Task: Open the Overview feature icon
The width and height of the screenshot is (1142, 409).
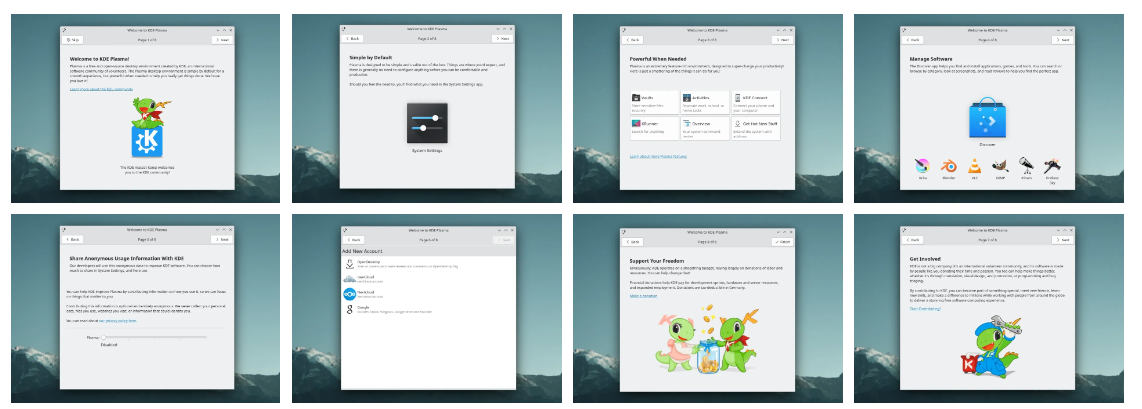Action: pos(686,124)
